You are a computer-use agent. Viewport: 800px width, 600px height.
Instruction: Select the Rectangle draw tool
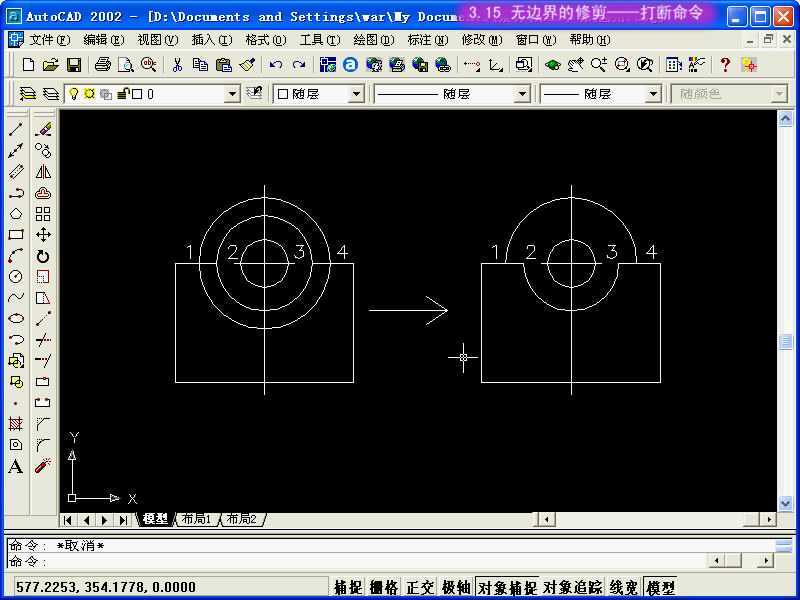coord(16,235)
